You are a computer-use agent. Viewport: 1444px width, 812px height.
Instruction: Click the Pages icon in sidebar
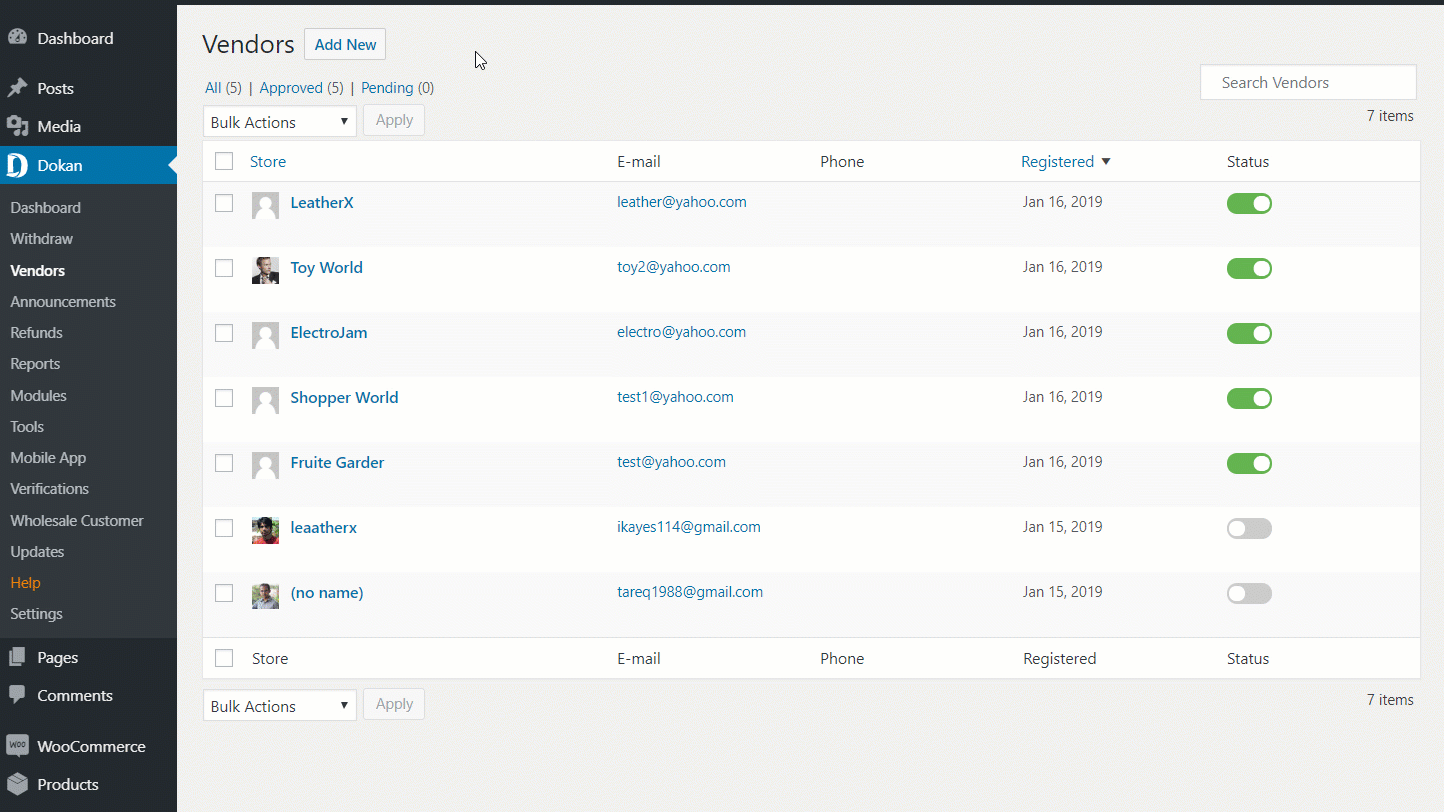tap(17, 657)
